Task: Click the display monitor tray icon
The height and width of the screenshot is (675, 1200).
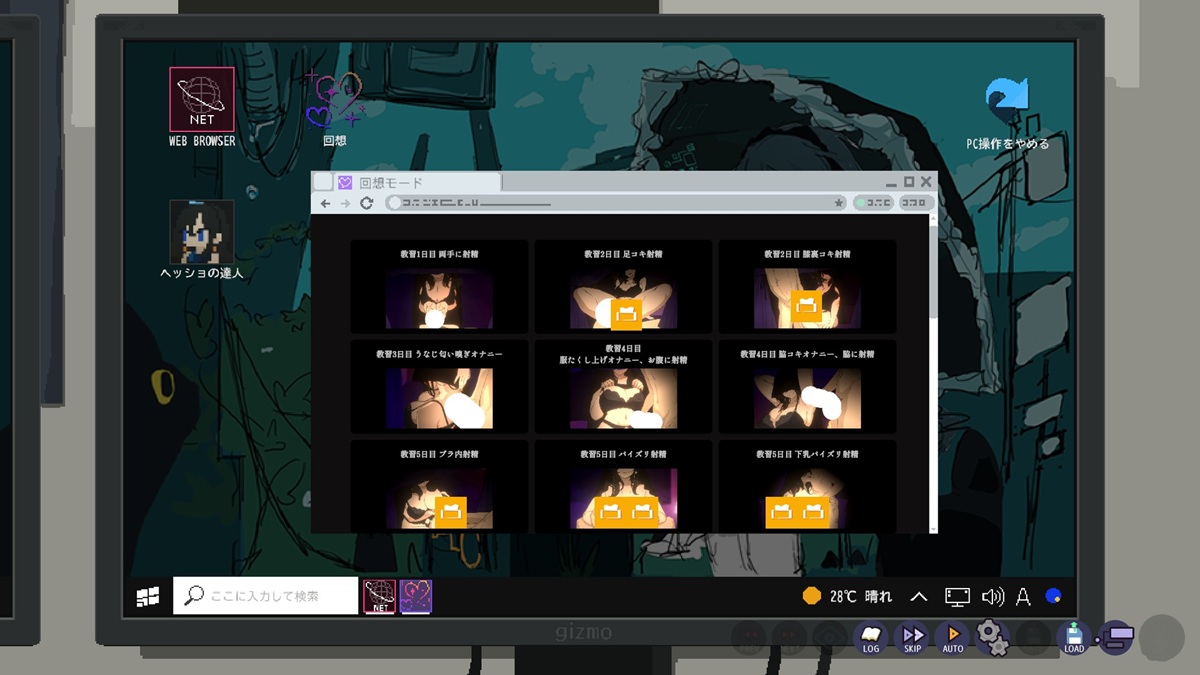Action: click(957, 597)
